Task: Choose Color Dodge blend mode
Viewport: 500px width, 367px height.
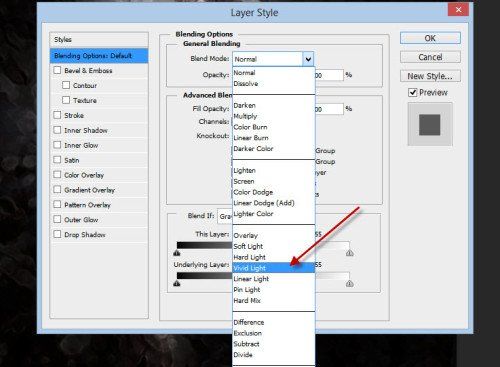Action: [x=274, y=192]
